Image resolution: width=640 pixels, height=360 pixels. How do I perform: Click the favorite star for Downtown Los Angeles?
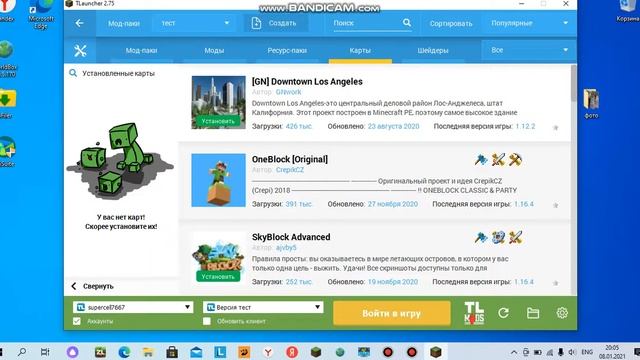[x=556, y=128]
